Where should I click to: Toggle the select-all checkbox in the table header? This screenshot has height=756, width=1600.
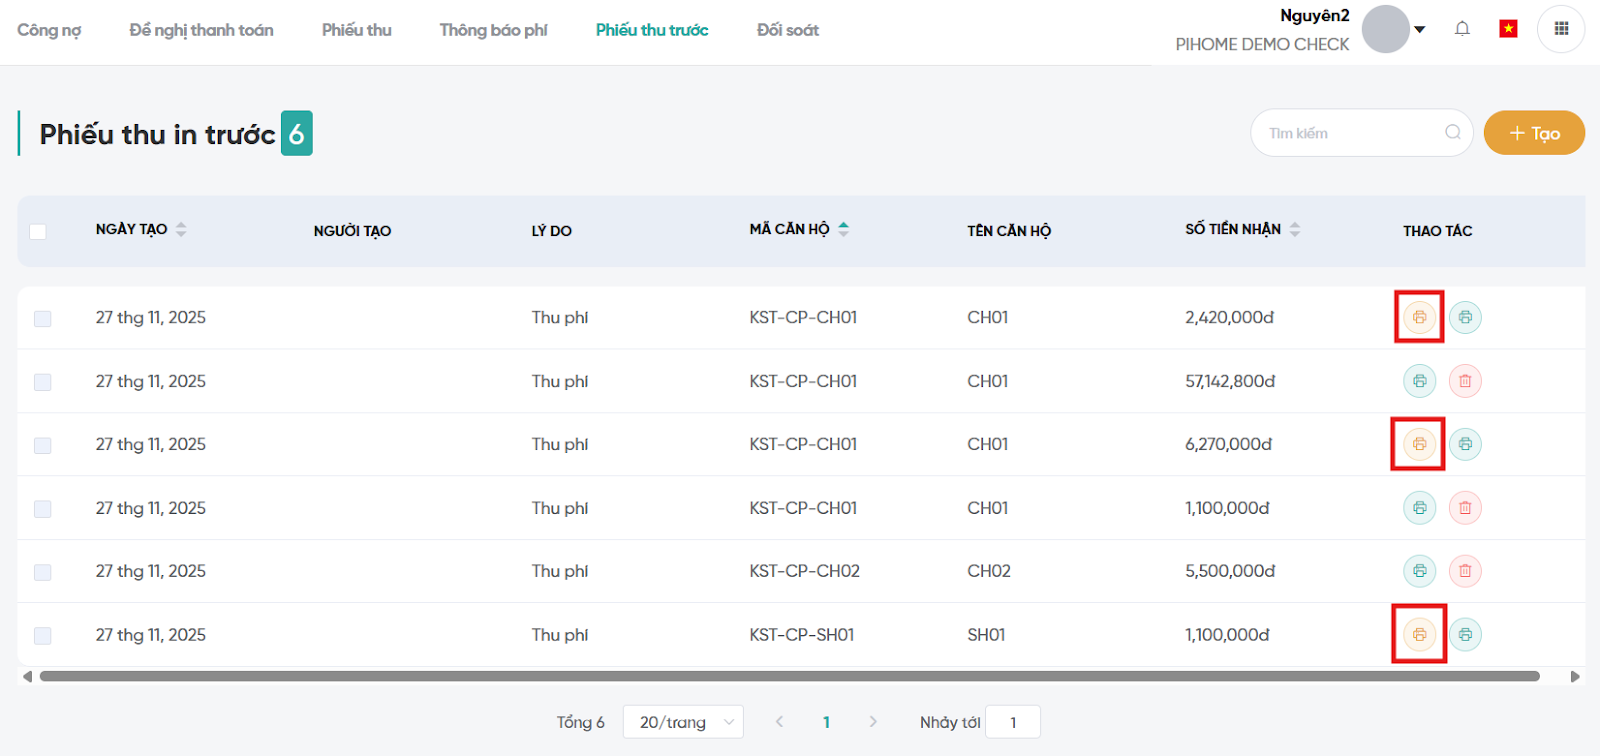tap(38, 231)
